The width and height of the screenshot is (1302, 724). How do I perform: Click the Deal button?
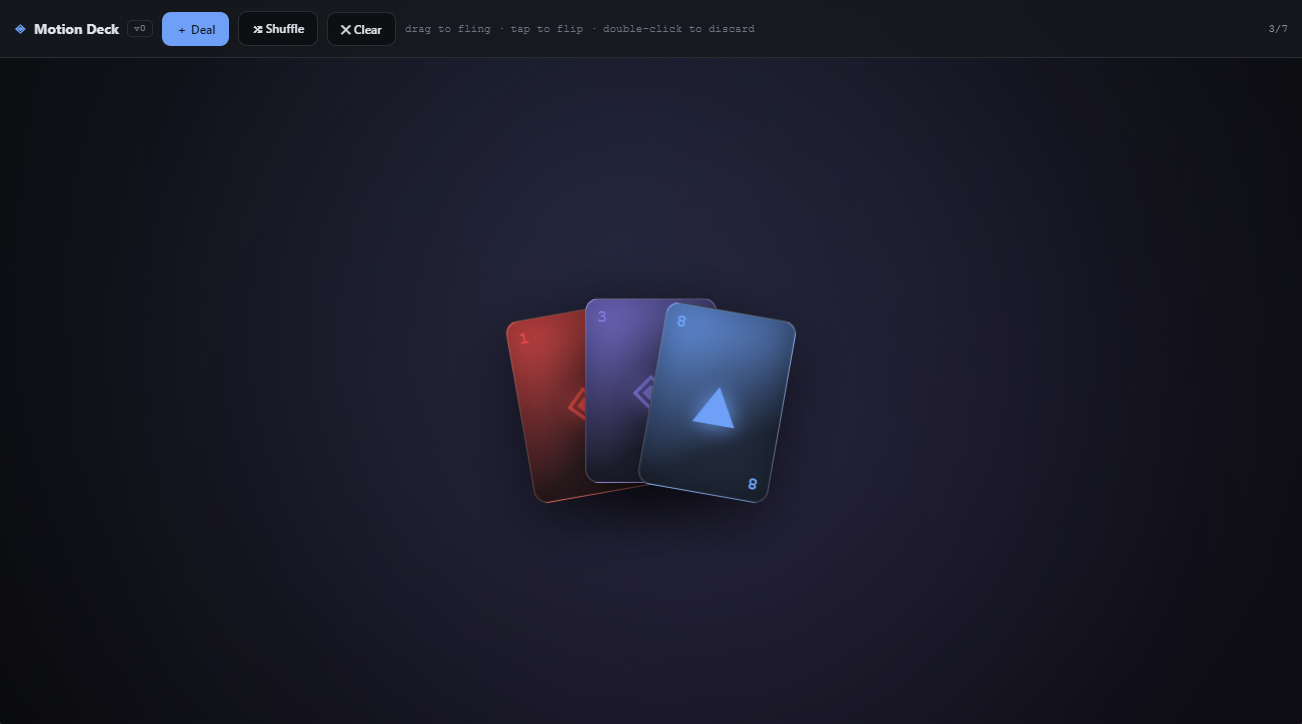click(x=195, y=29)
